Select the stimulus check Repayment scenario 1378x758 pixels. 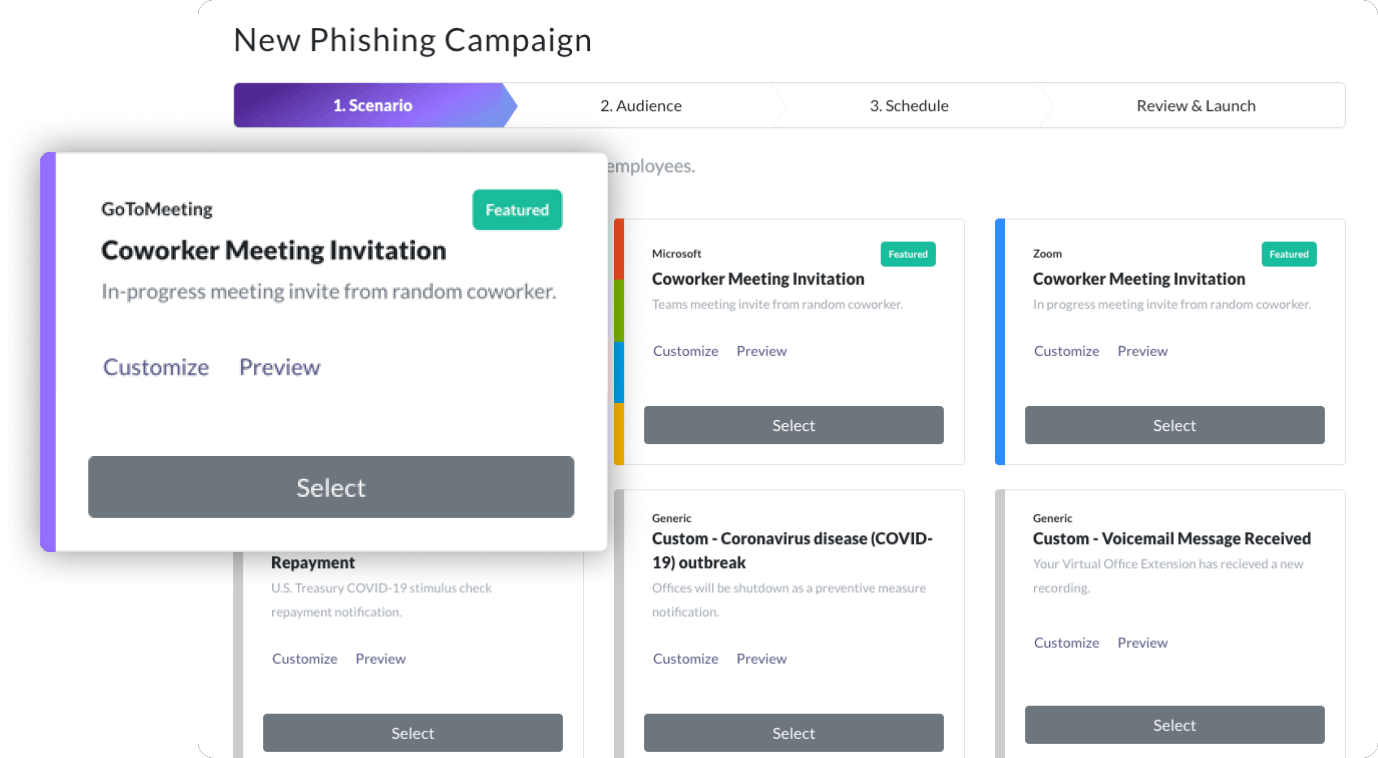tap(412, 733)
